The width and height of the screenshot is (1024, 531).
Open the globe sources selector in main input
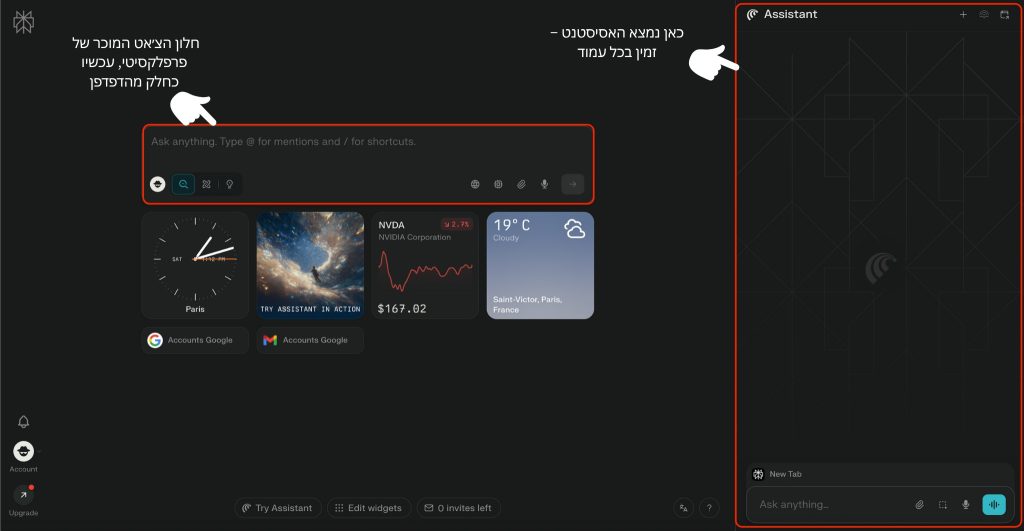click(x=475, y=184)
